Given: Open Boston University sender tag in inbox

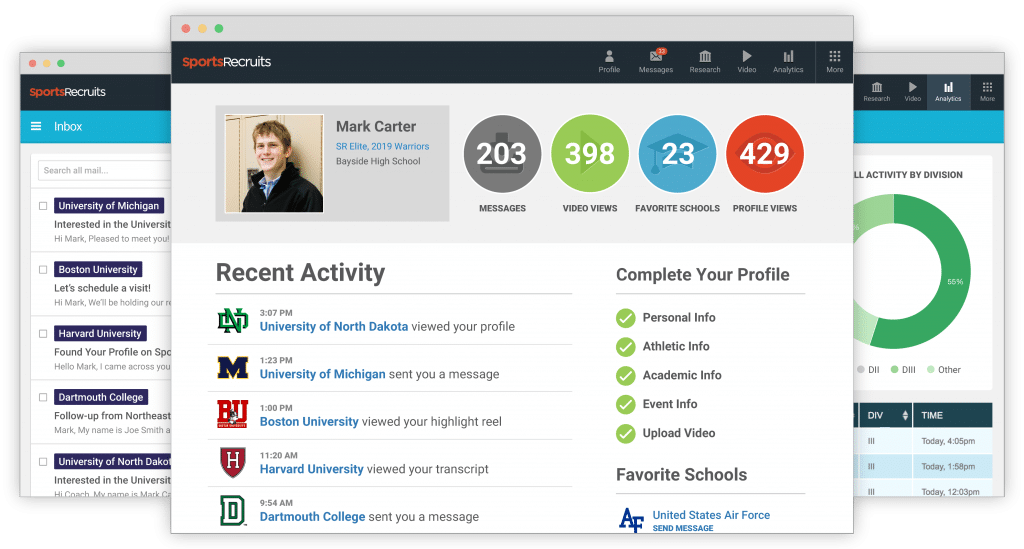Looking at the screenshot, I should pyautogui.click(x=98, y=270).
